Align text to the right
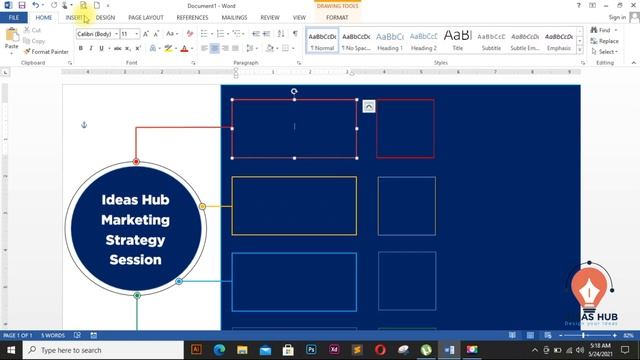The image size is (640, 360). coord(225,49)
